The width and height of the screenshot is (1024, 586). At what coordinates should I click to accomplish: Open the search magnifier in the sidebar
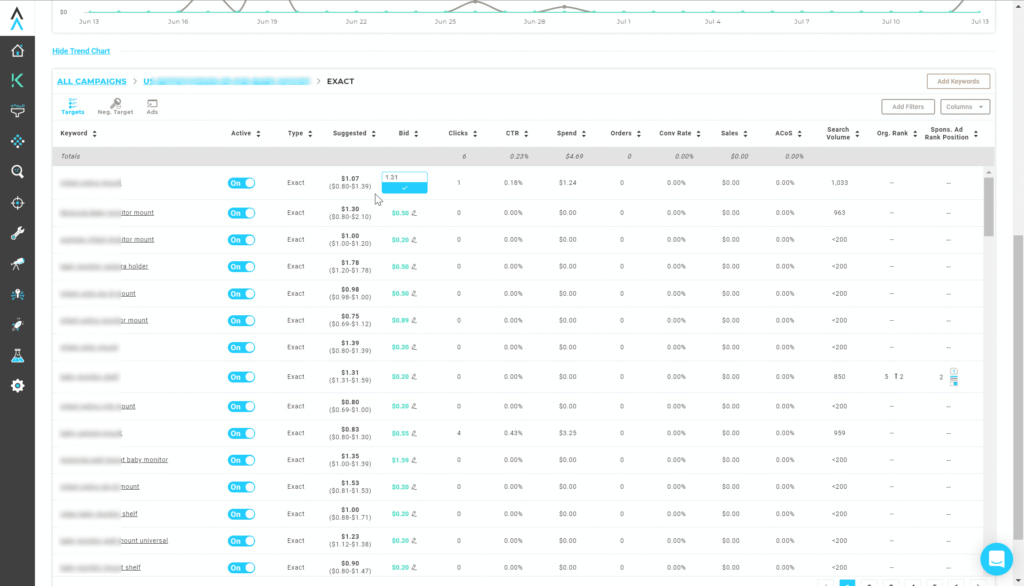[16, 171]
